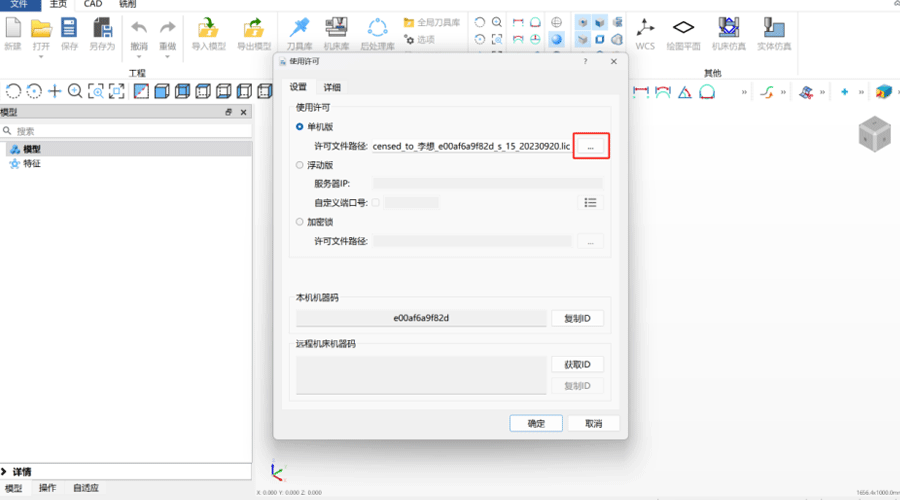Select the 单机版 radio button
The width and height of the screenshot is (900, 500).
pos(300,127)
